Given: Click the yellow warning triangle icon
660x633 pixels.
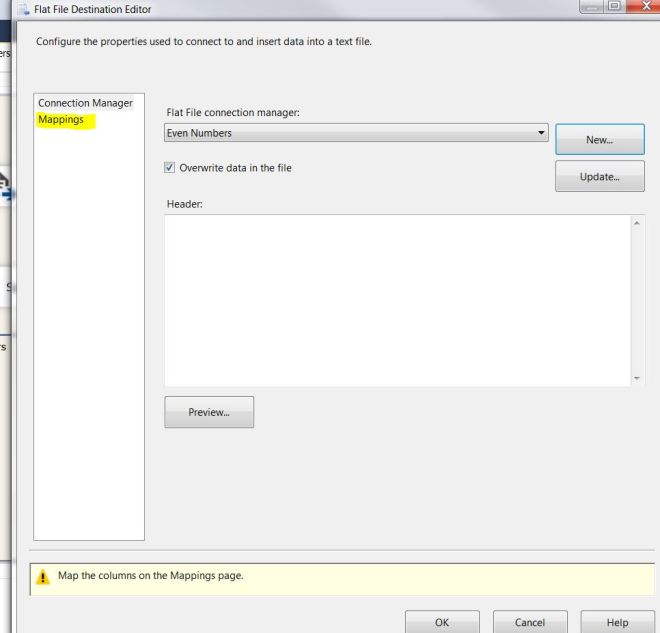Looking at the screenshot, I should (42, 576).
